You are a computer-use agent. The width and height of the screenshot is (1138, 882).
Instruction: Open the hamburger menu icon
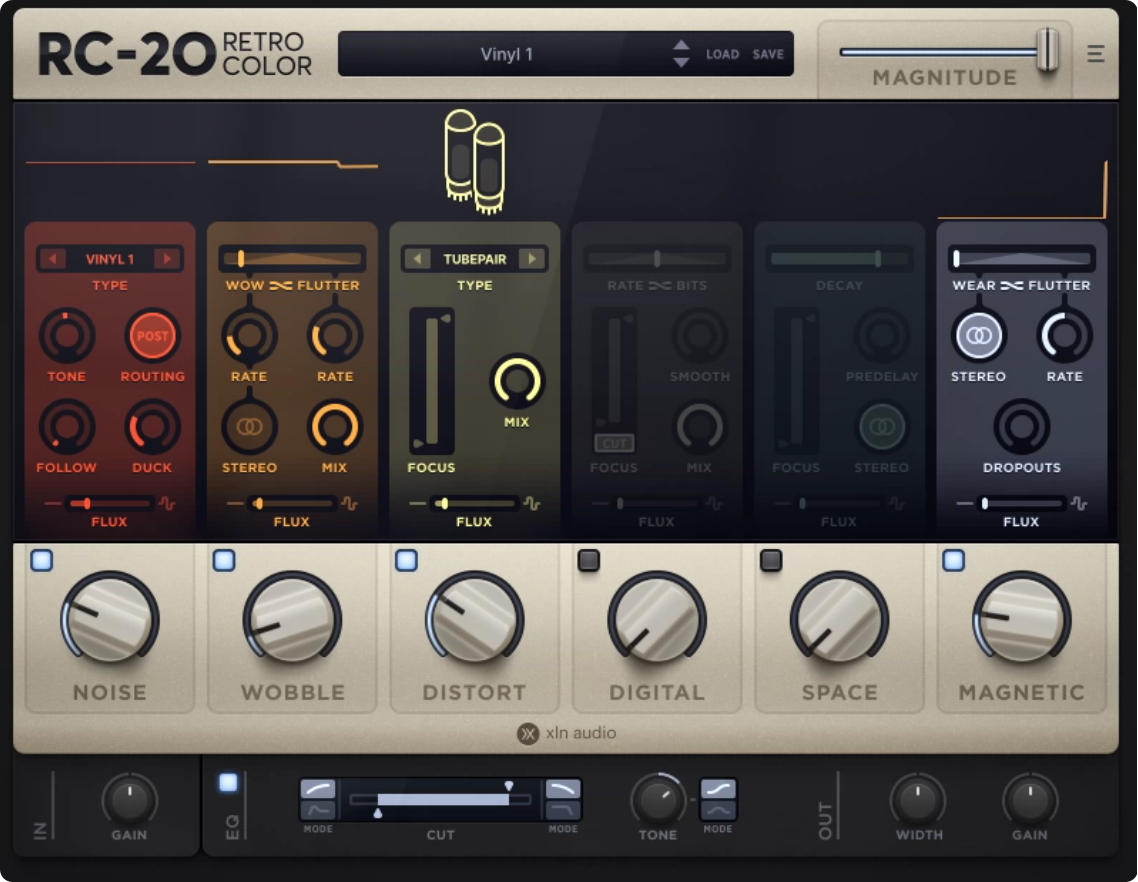(1095, 54)
